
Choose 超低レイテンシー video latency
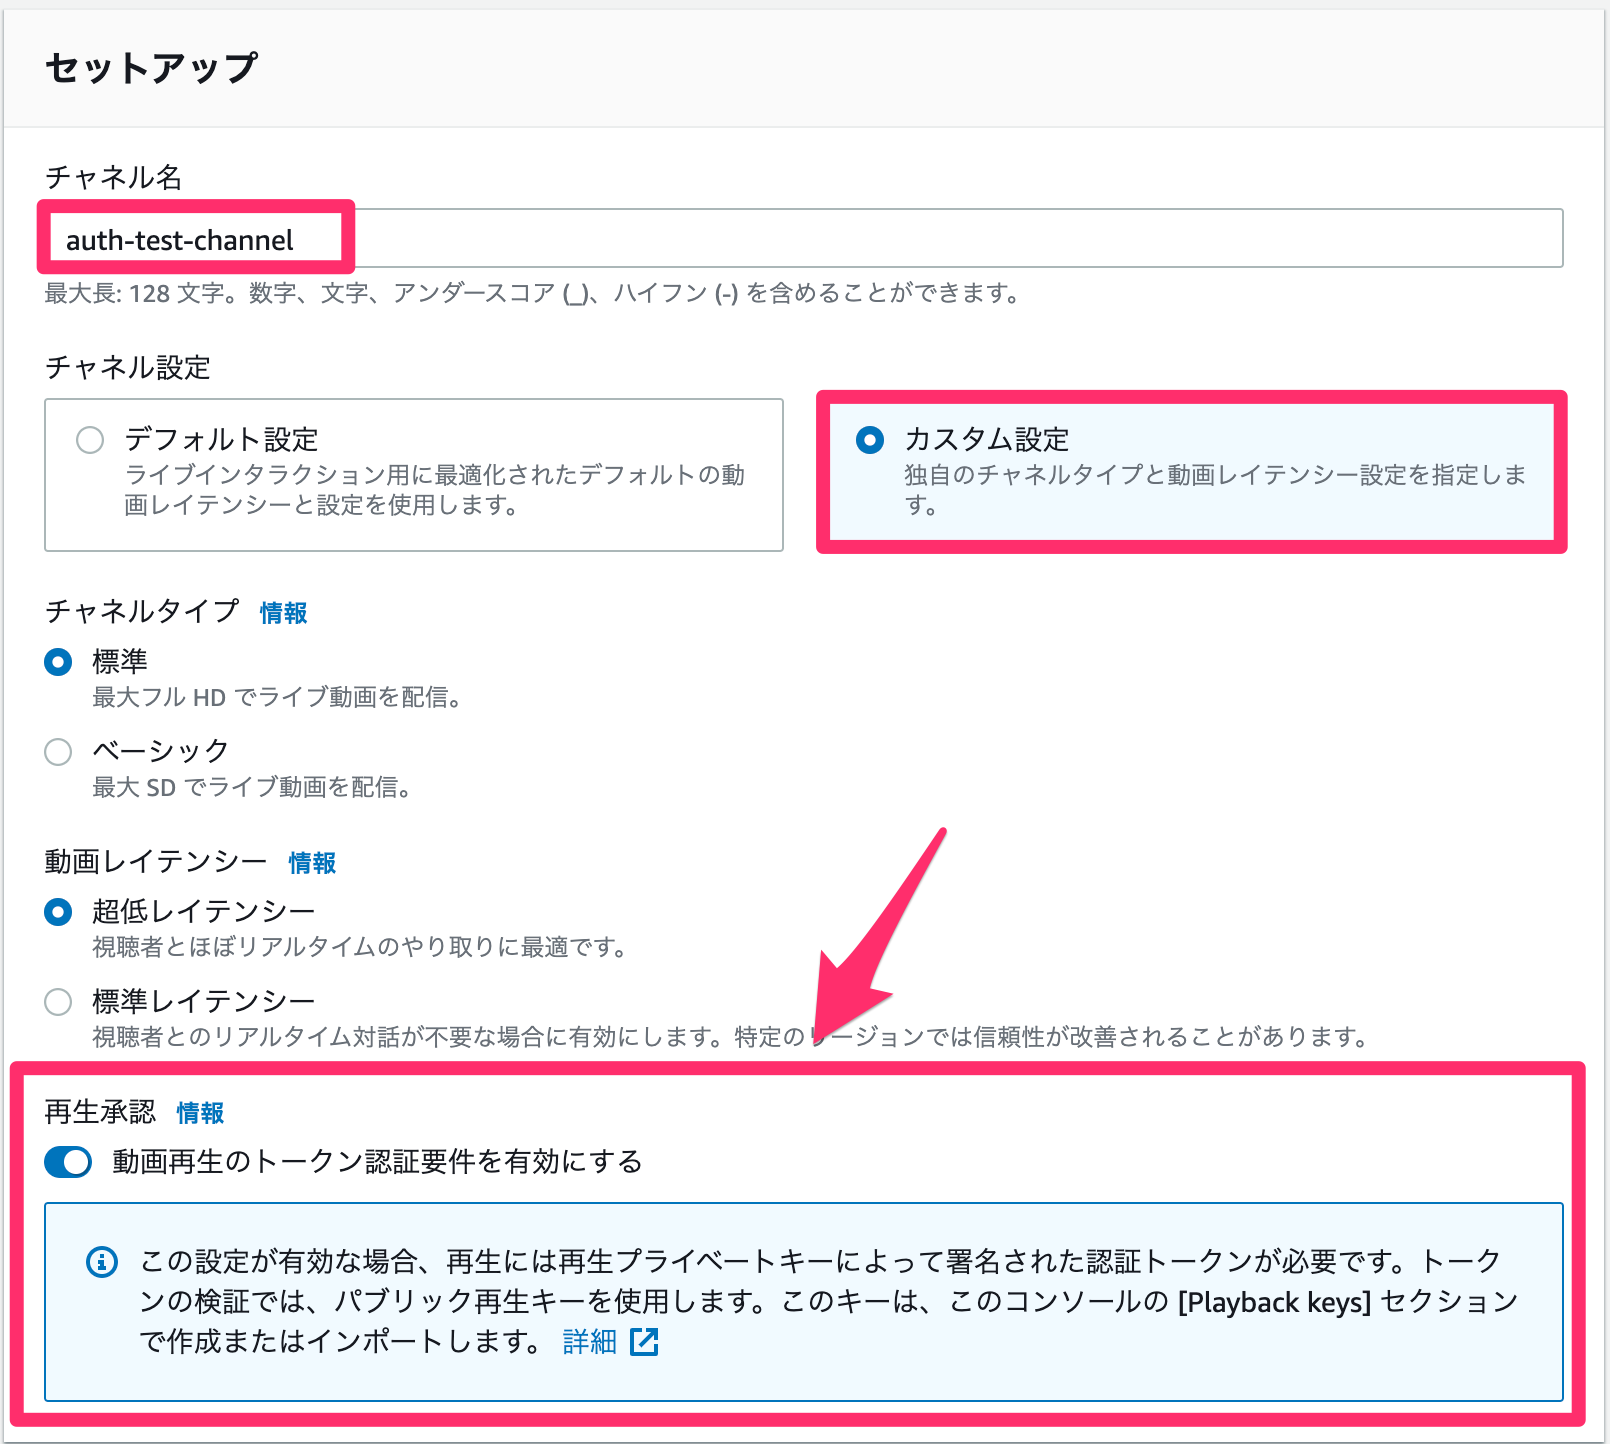pos(58,910)
